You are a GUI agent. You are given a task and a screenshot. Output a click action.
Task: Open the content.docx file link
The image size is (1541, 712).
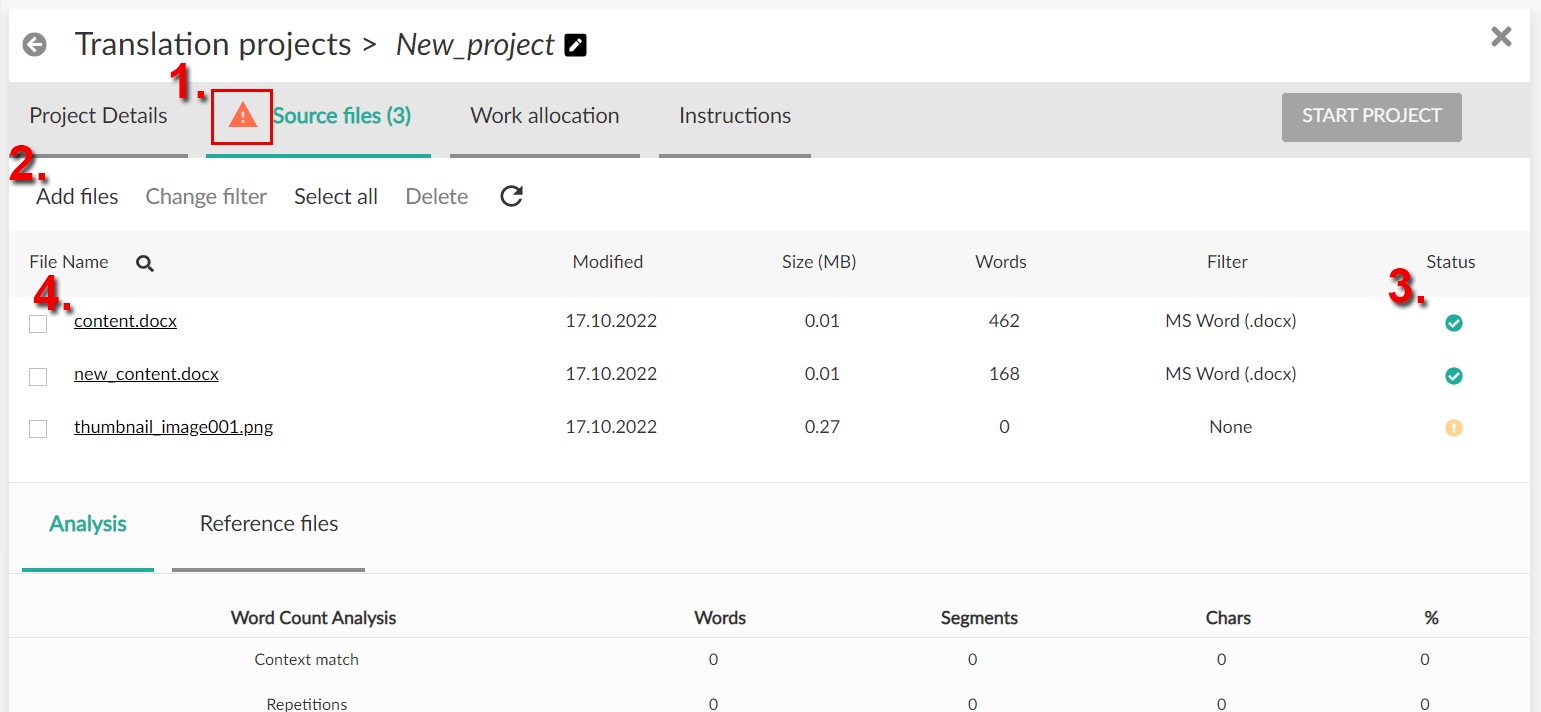click(x=125, y=321)
